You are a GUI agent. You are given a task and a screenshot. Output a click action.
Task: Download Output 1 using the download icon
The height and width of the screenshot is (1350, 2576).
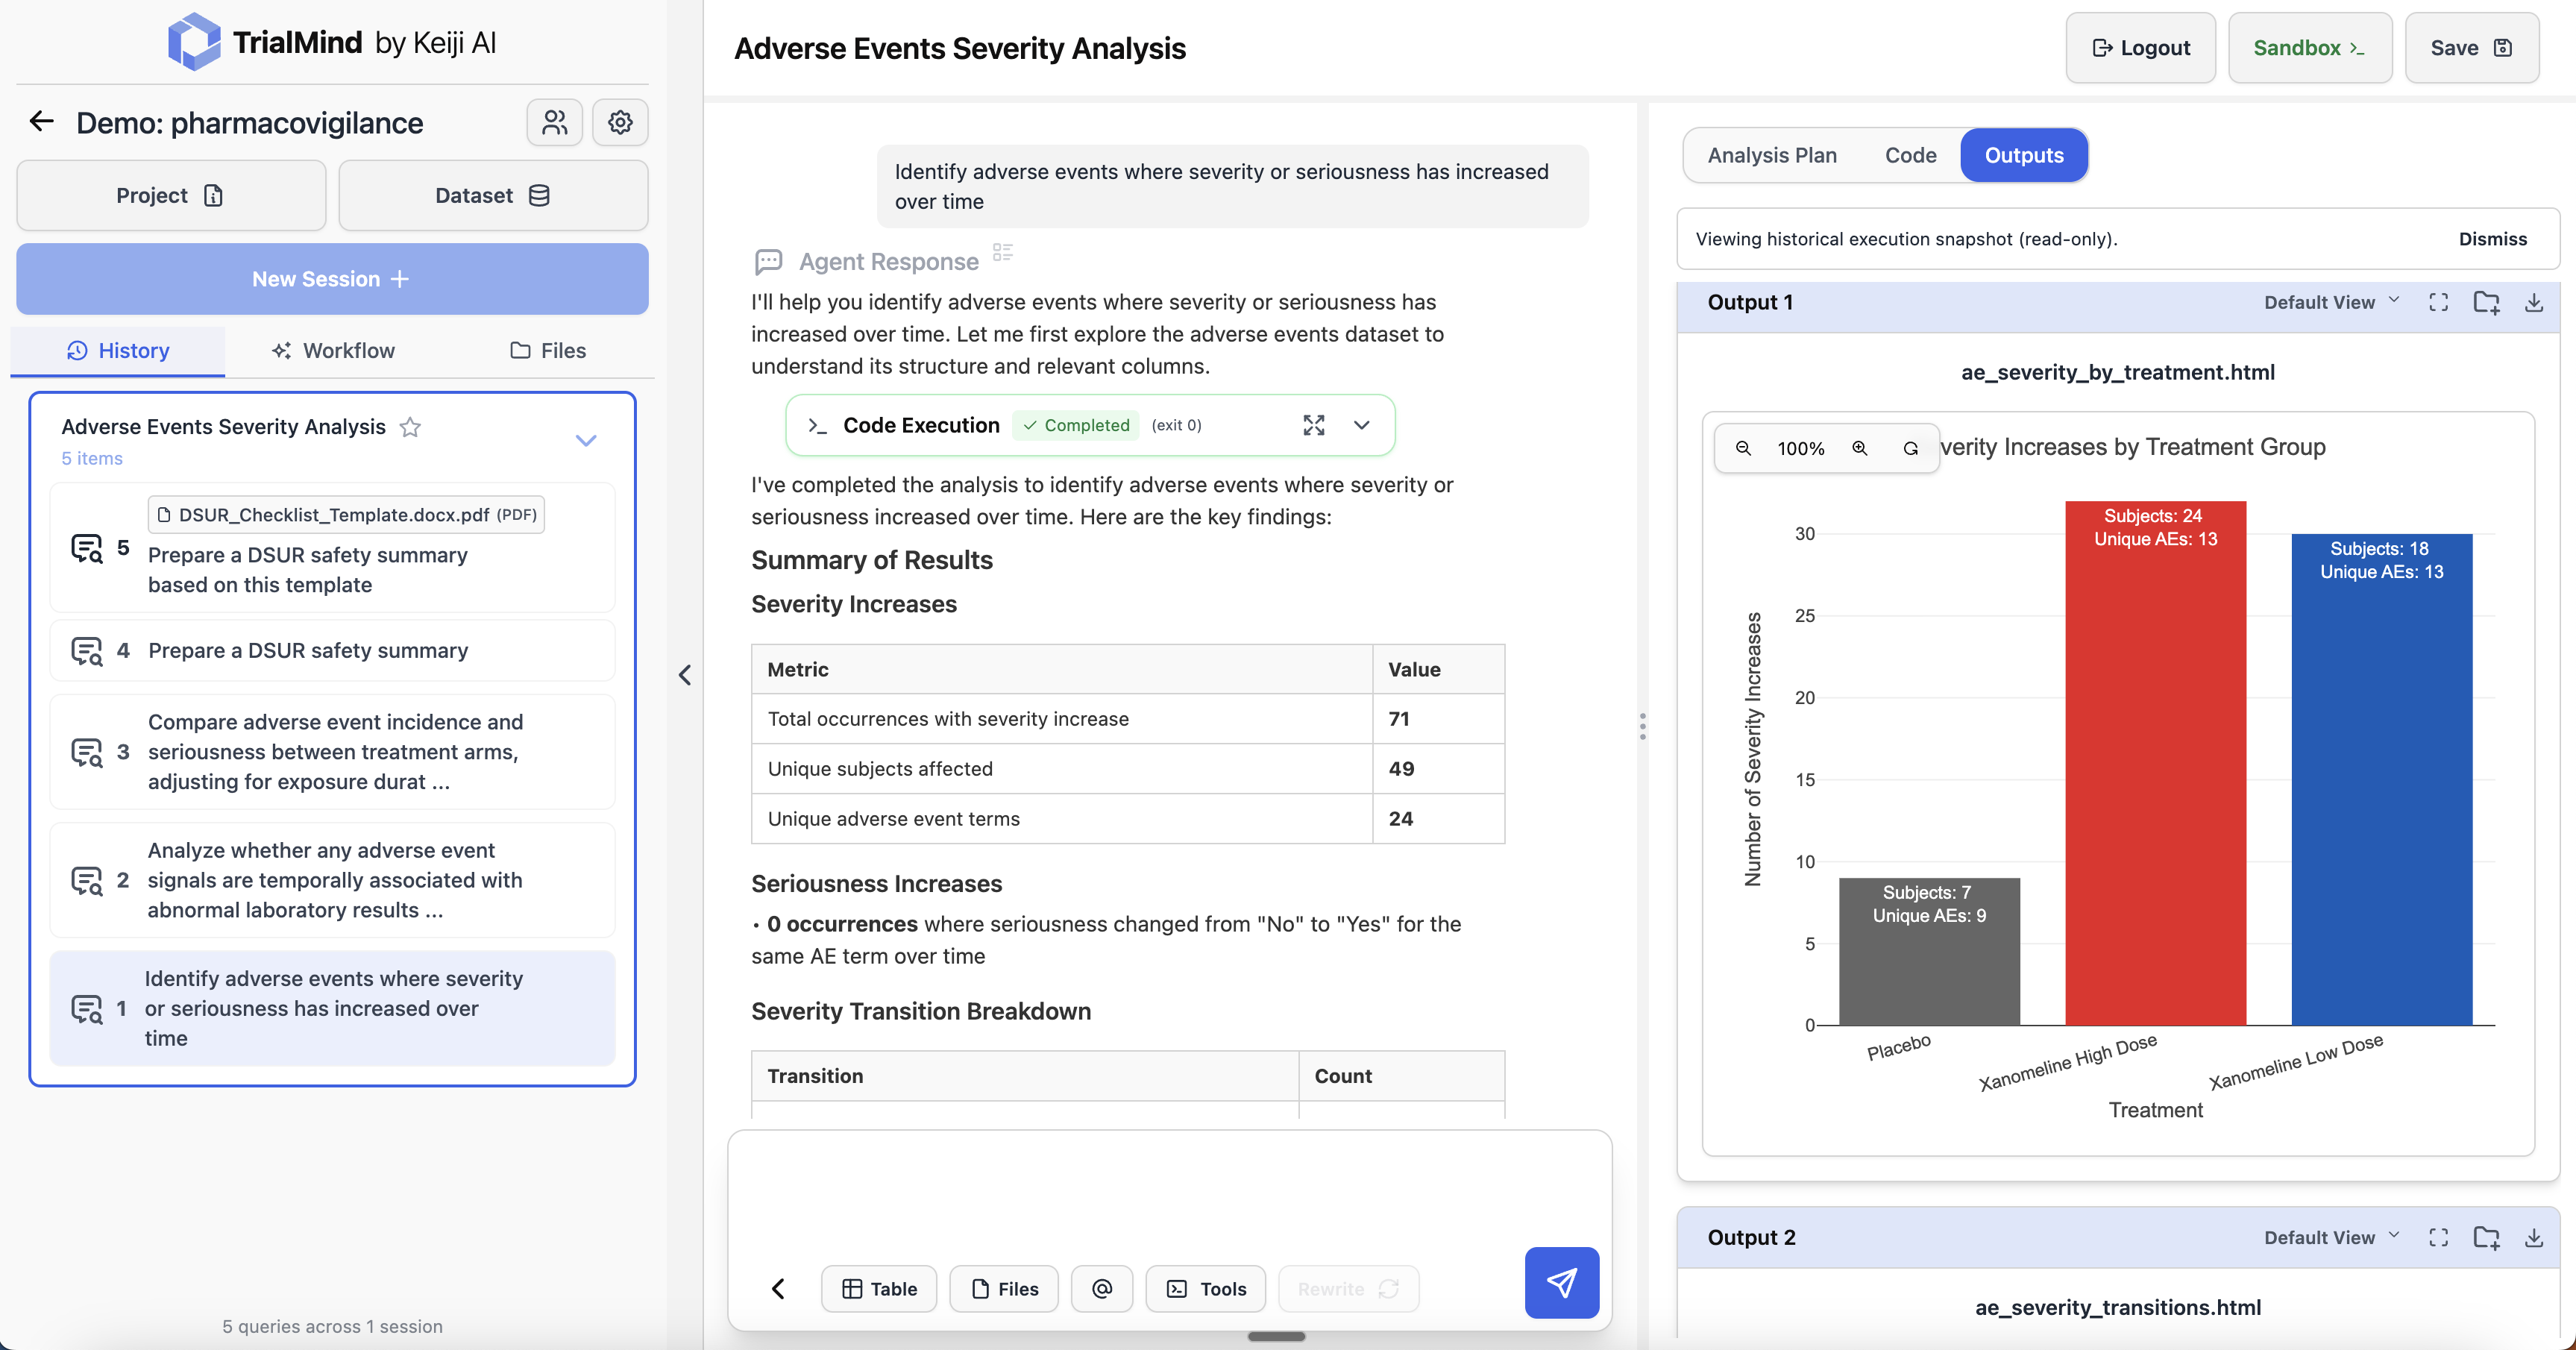[2534, 302]
